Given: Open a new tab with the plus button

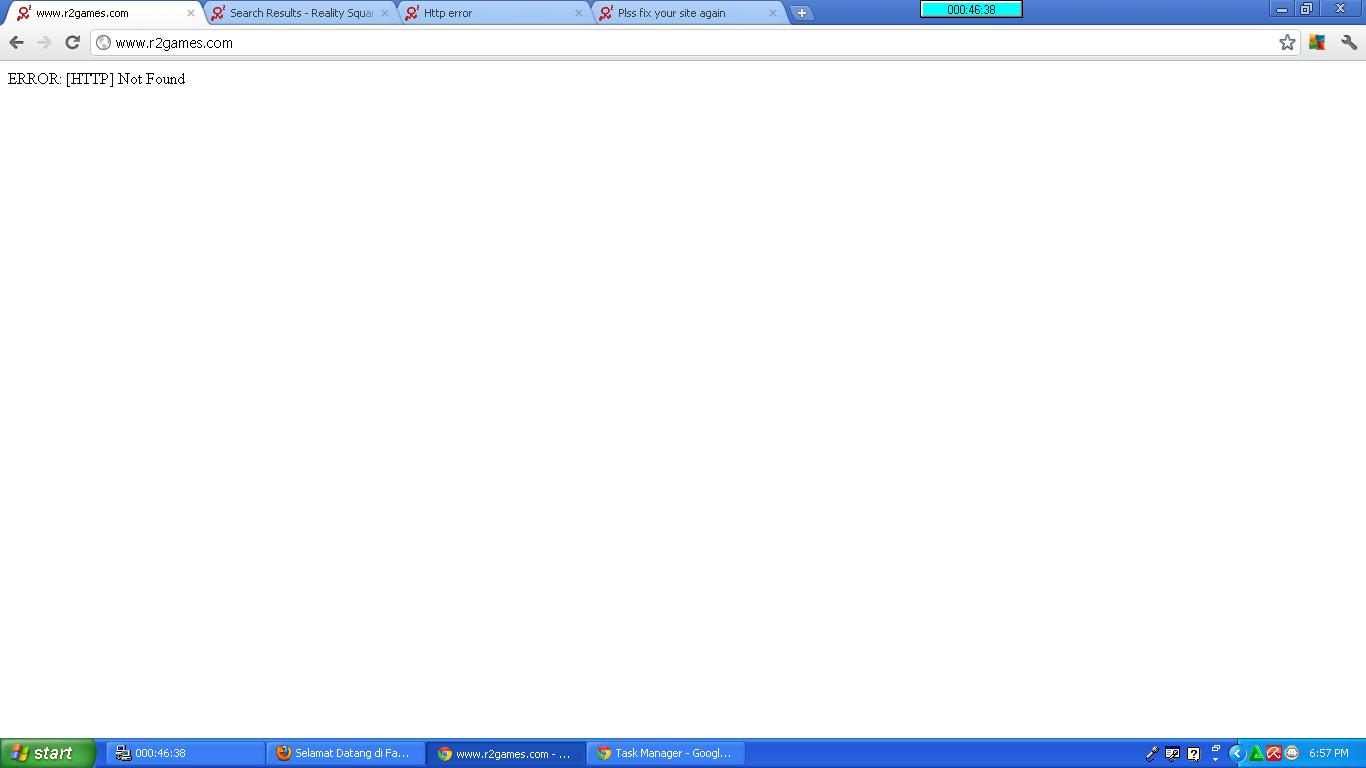Looking at the screenshot, I should (x=801, y=13).
